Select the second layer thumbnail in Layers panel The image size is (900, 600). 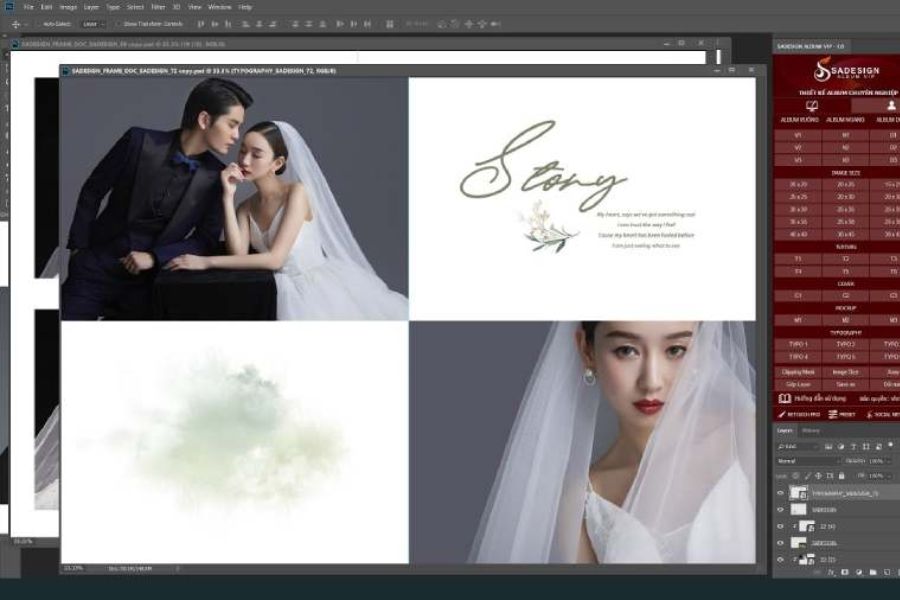click(799, 509)
